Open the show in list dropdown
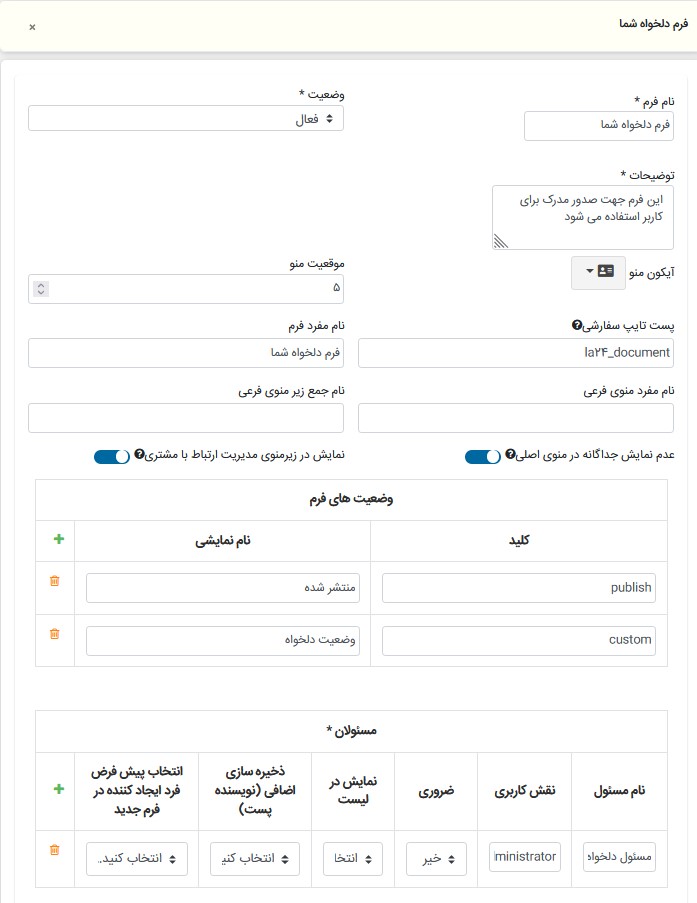 (353, 858)
